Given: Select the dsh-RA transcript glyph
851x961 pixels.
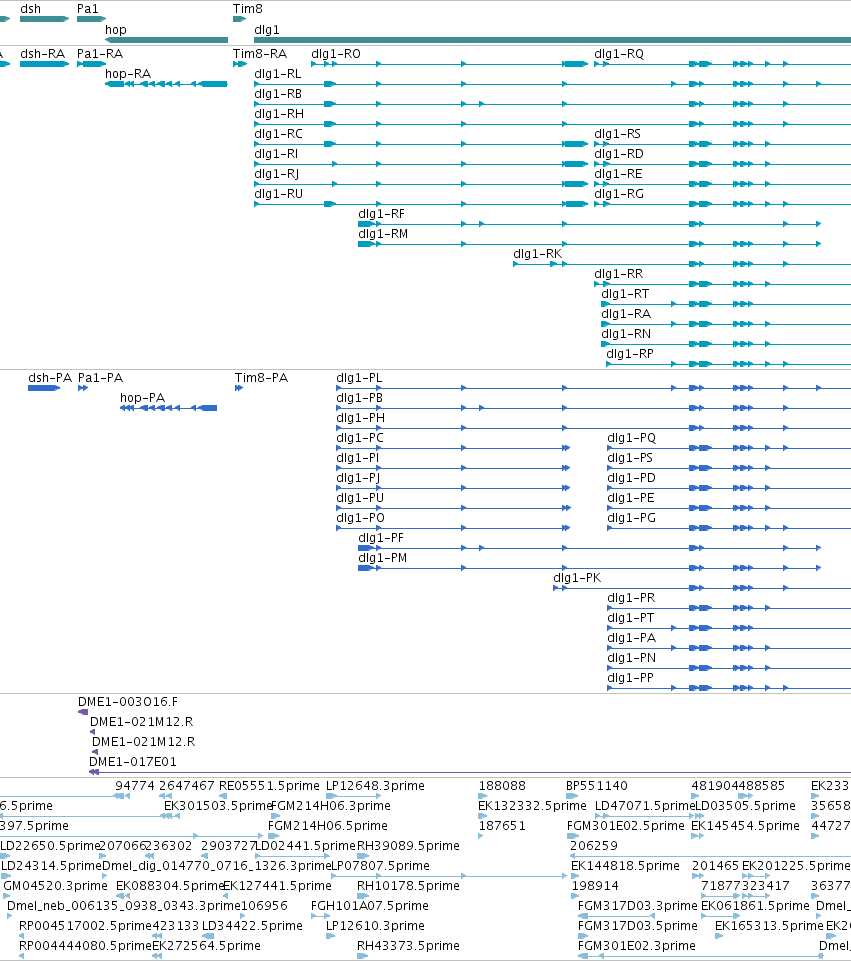Looking at the screenshot, I should pos(44,64).
